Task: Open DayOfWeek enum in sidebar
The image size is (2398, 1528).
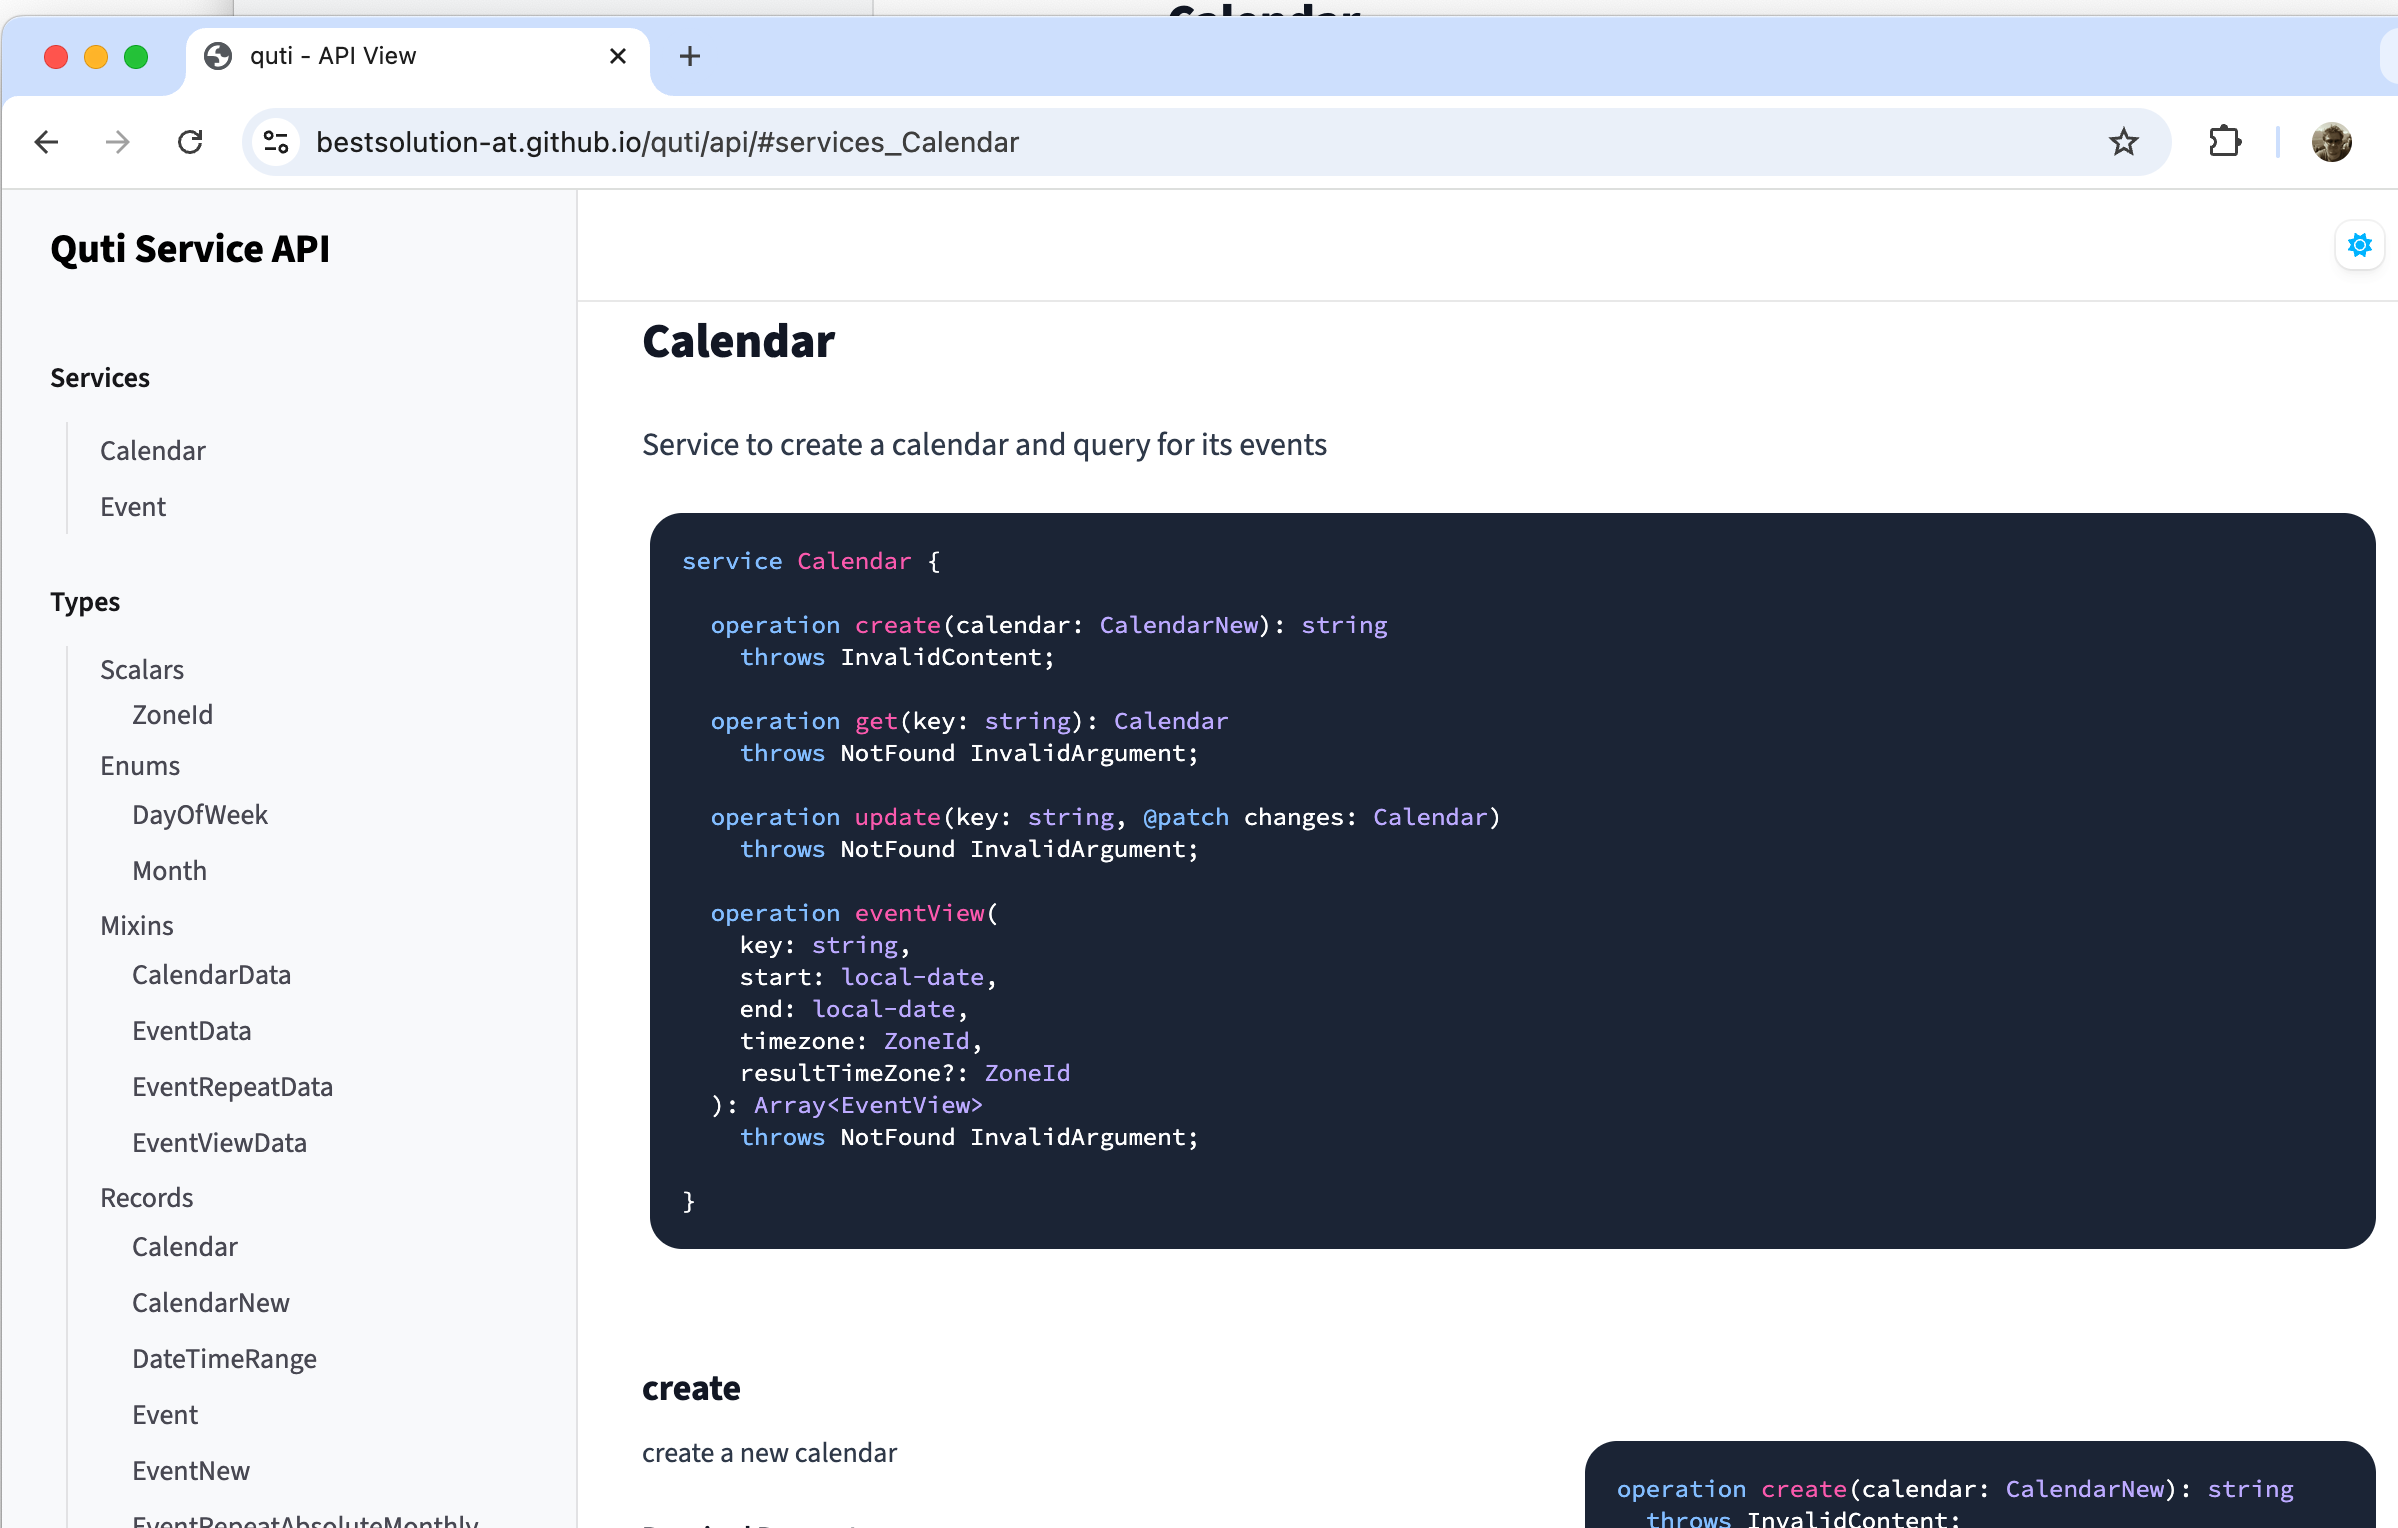Action: click(x=199, y=815)
